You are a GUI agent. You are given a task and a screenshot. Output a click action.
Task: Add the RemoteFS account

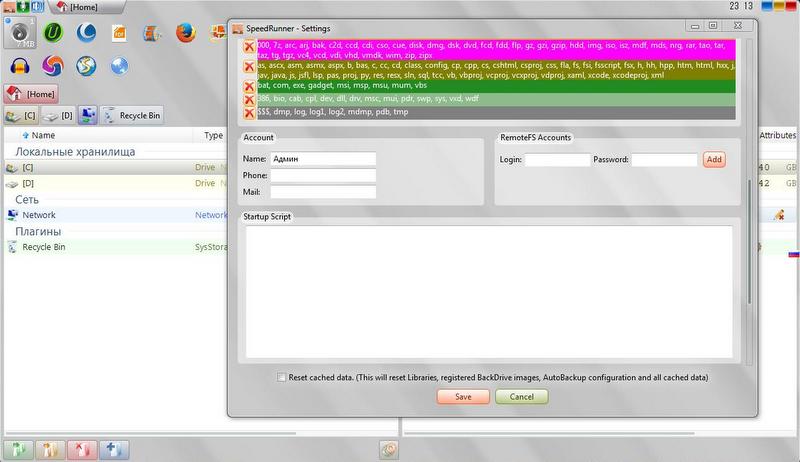714,160
